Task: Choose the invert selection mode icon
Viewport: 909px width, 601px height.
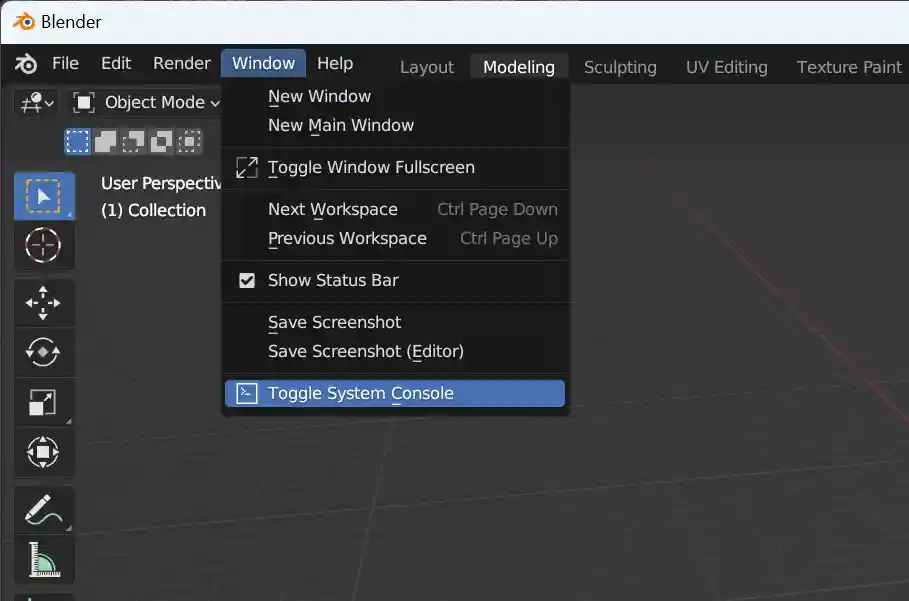Action: tap(161, 141)
